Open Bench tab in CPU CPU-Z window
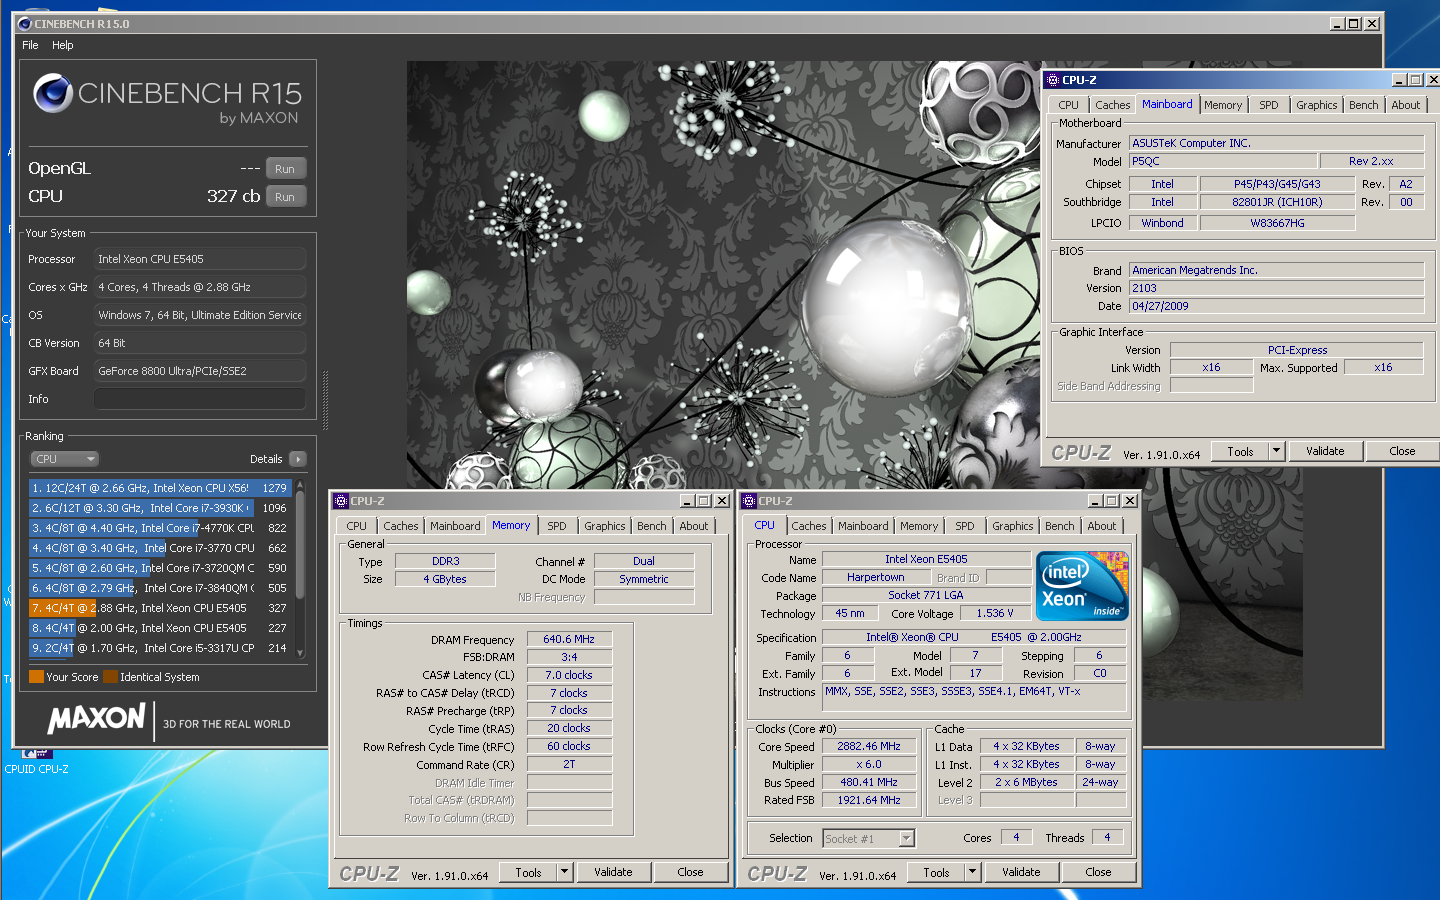Screen dimensions: 1440x900 coord(1059,526)
